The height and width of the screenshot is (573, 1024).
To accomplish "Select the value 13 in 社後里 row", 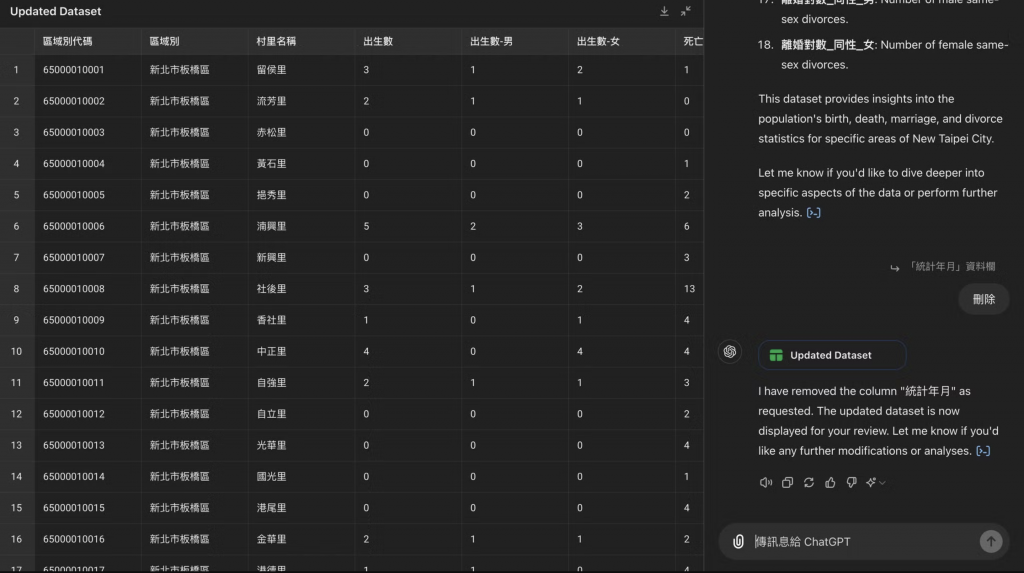I will pos(689,289).
